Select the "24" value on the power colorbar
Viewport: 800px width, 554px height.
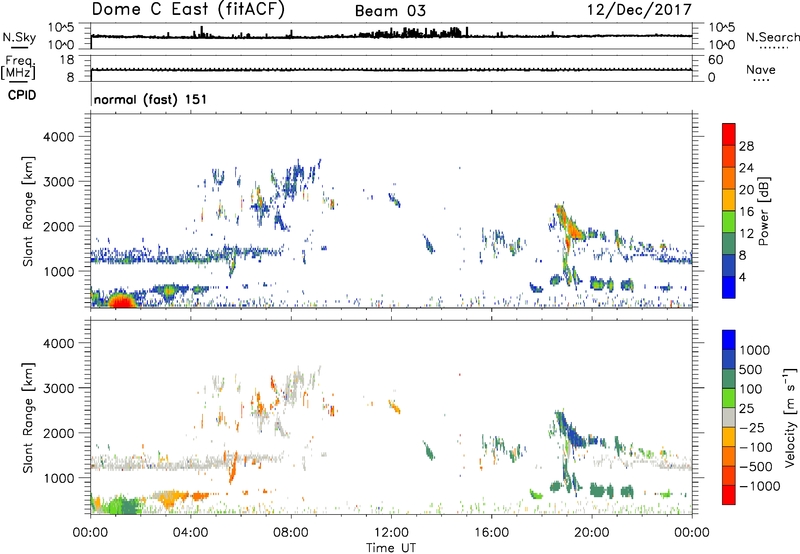click(746, 168)
